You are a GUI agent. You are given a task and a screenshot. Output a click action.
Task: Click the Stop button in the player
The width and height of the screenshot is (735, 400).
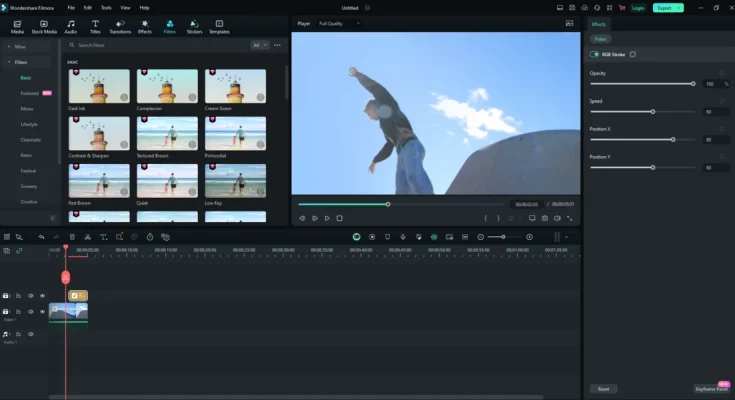pyautogui.click(x=340, y=218)
